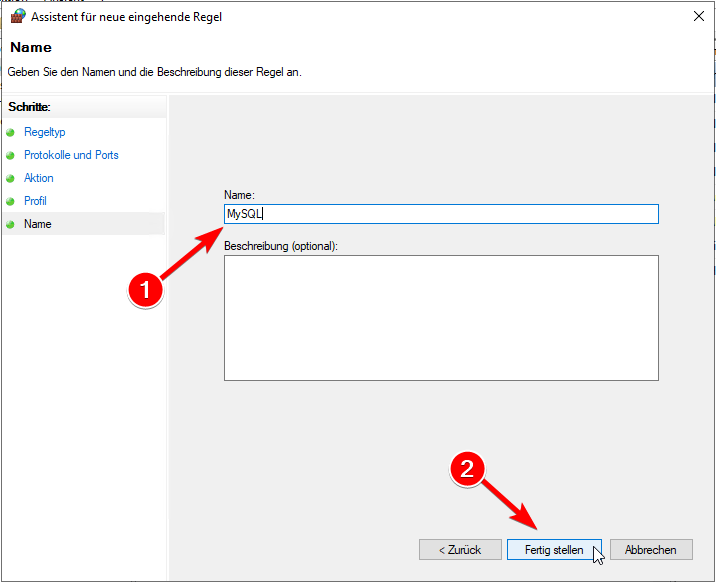Focus the Beschreibung (optional) text area

point(441,318)
